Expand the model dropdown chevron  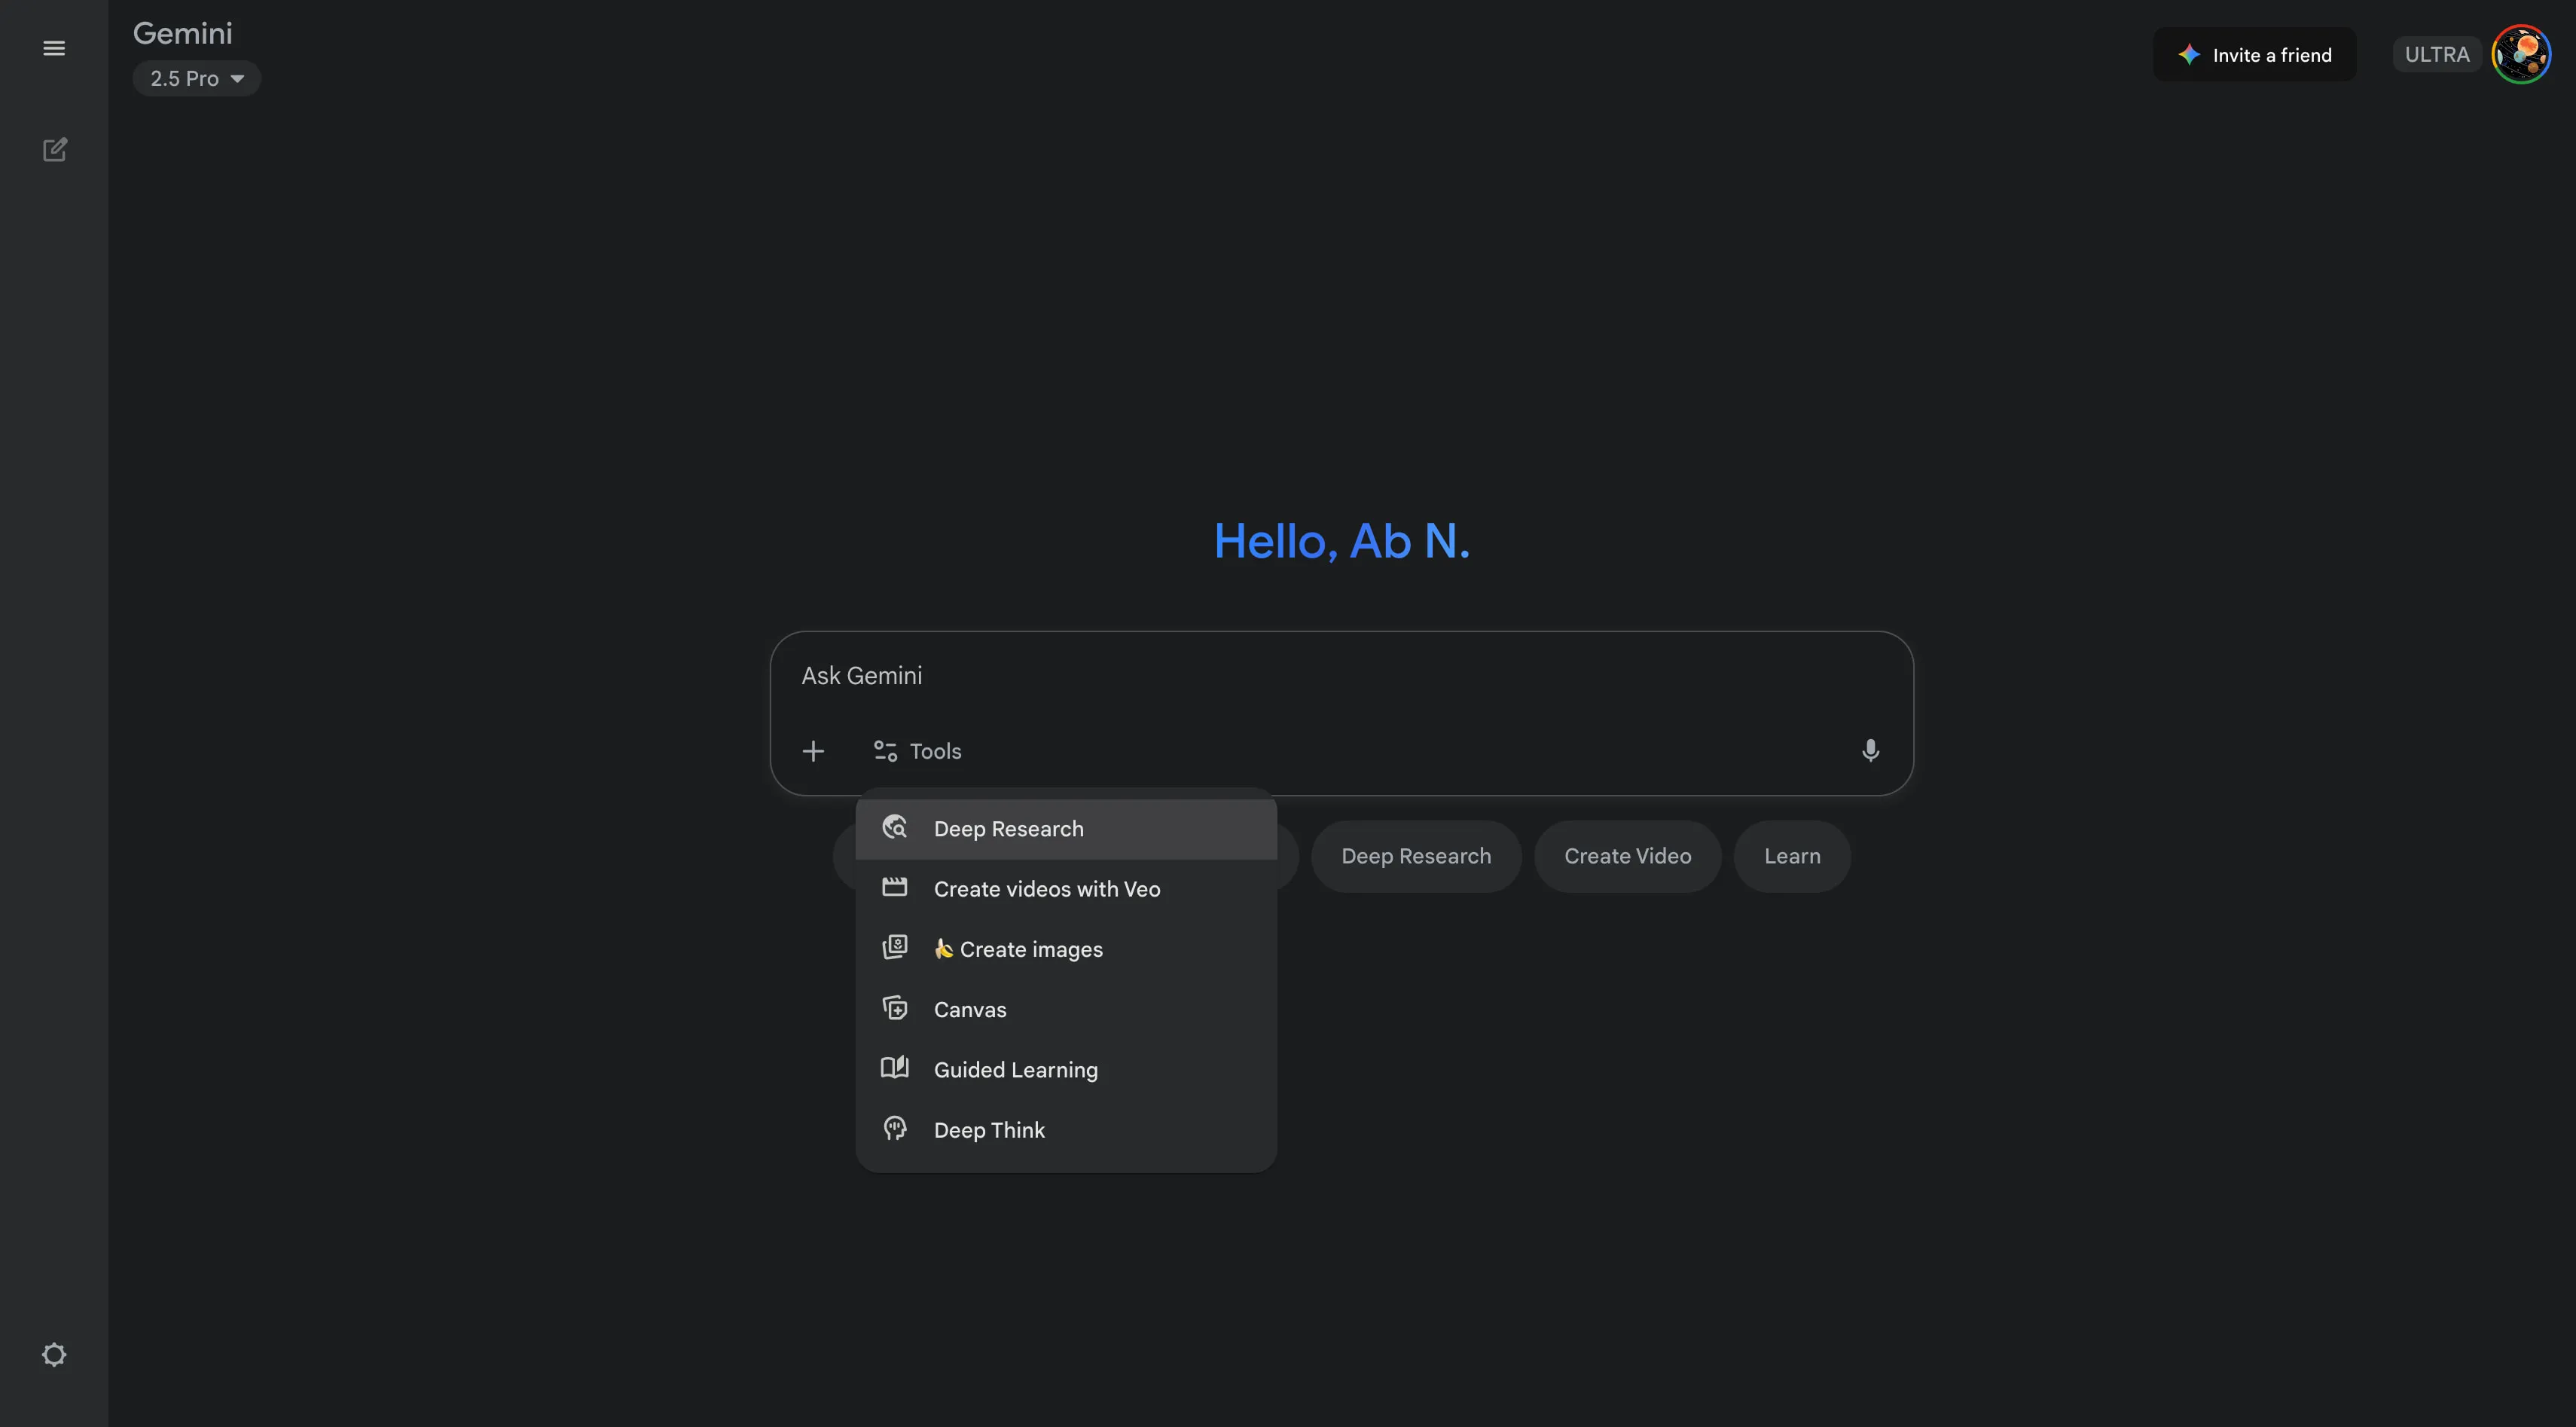click(x=237, y=78)
